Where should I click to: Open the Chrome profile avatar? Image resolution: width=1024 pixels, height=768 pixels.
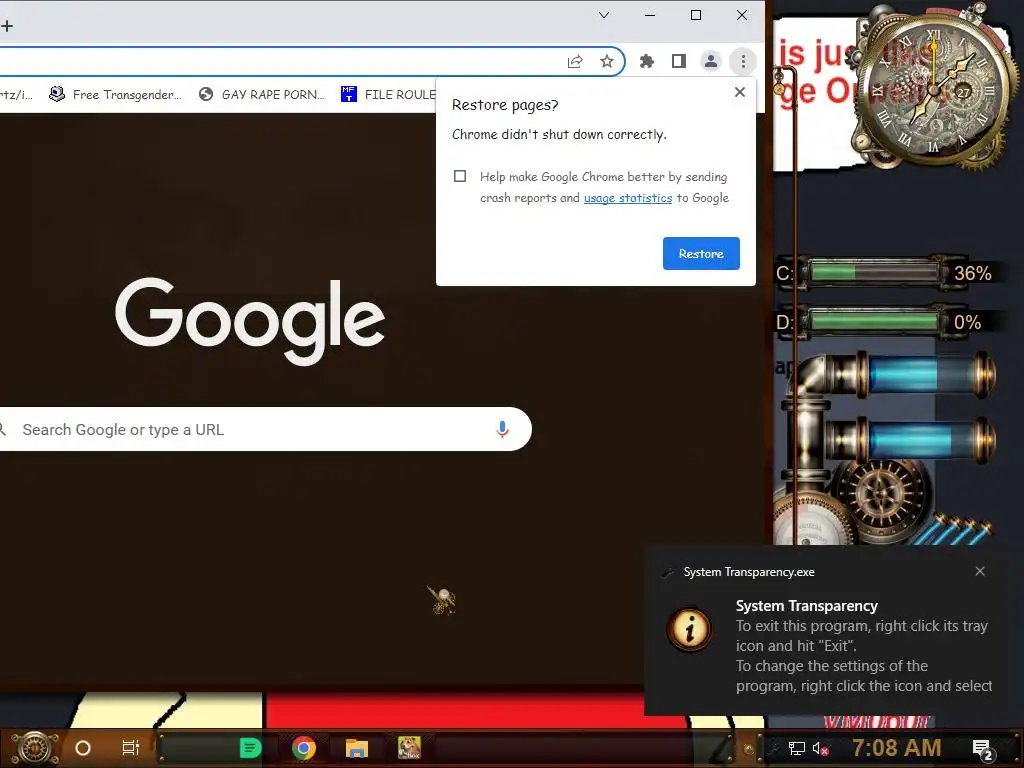pos(711,61)
